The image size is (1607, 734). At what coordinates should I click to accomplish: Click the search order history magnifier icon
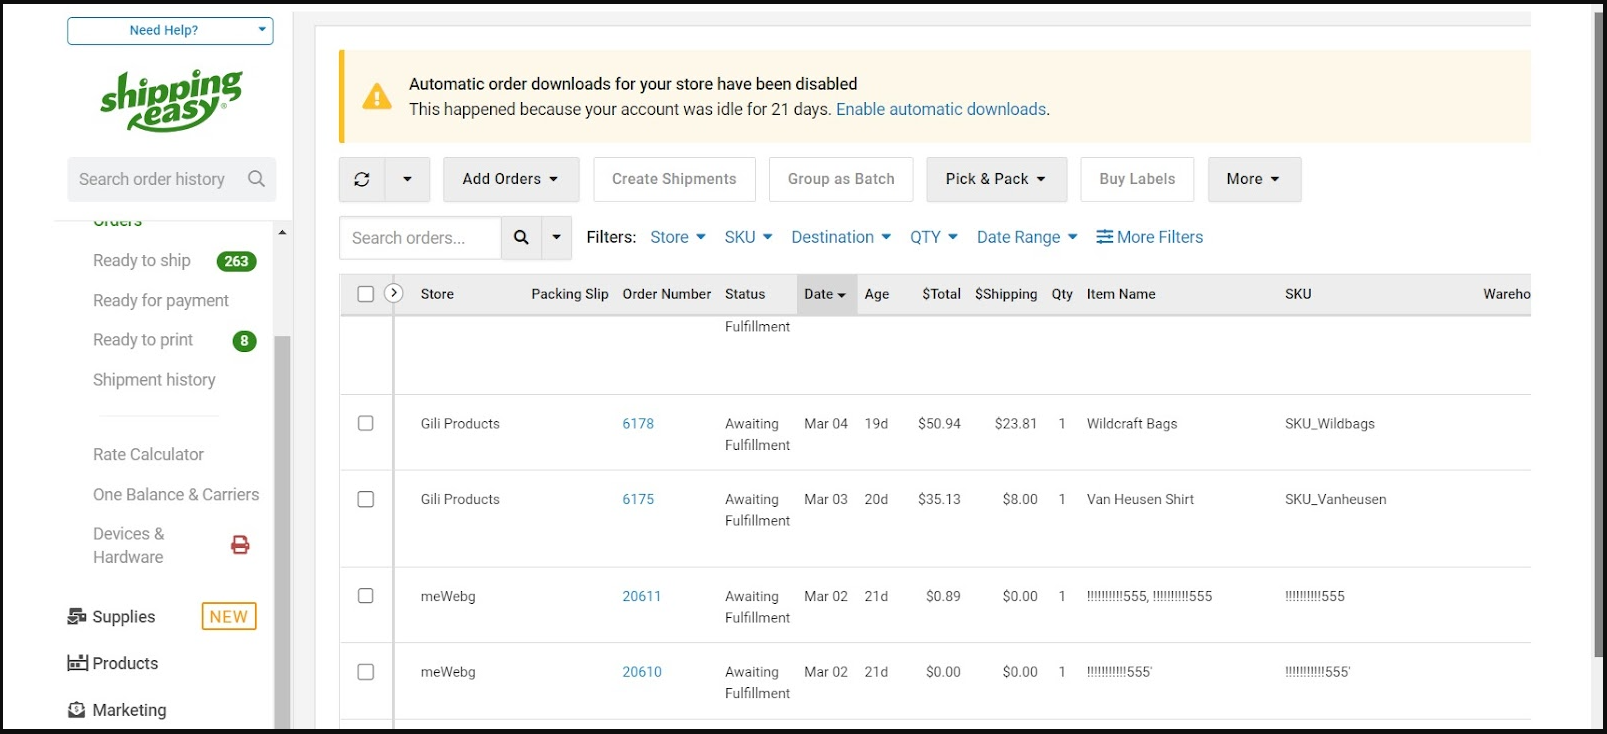tap(256, 179)
